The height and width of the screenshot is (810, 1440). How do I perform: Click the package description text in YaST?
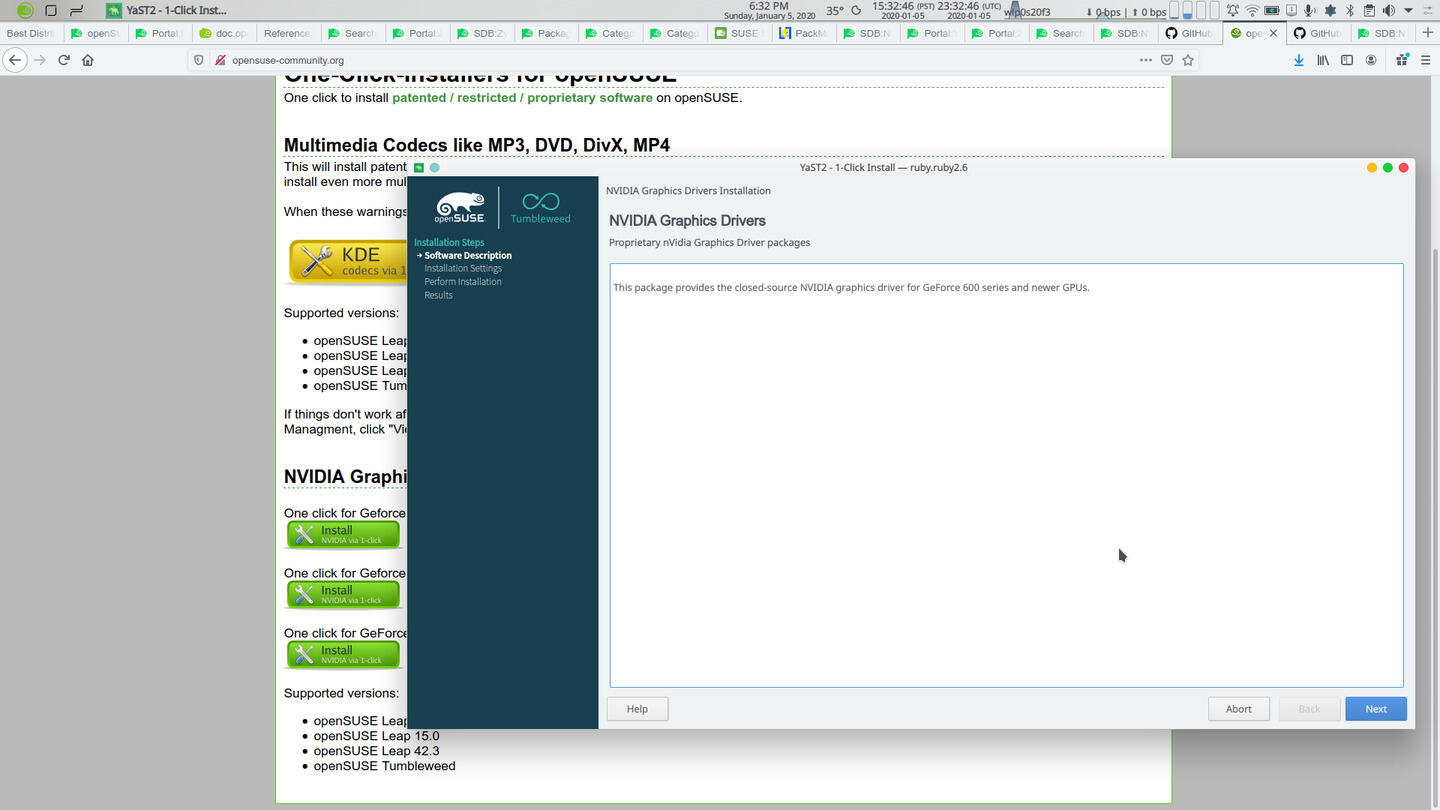(851, 288)
